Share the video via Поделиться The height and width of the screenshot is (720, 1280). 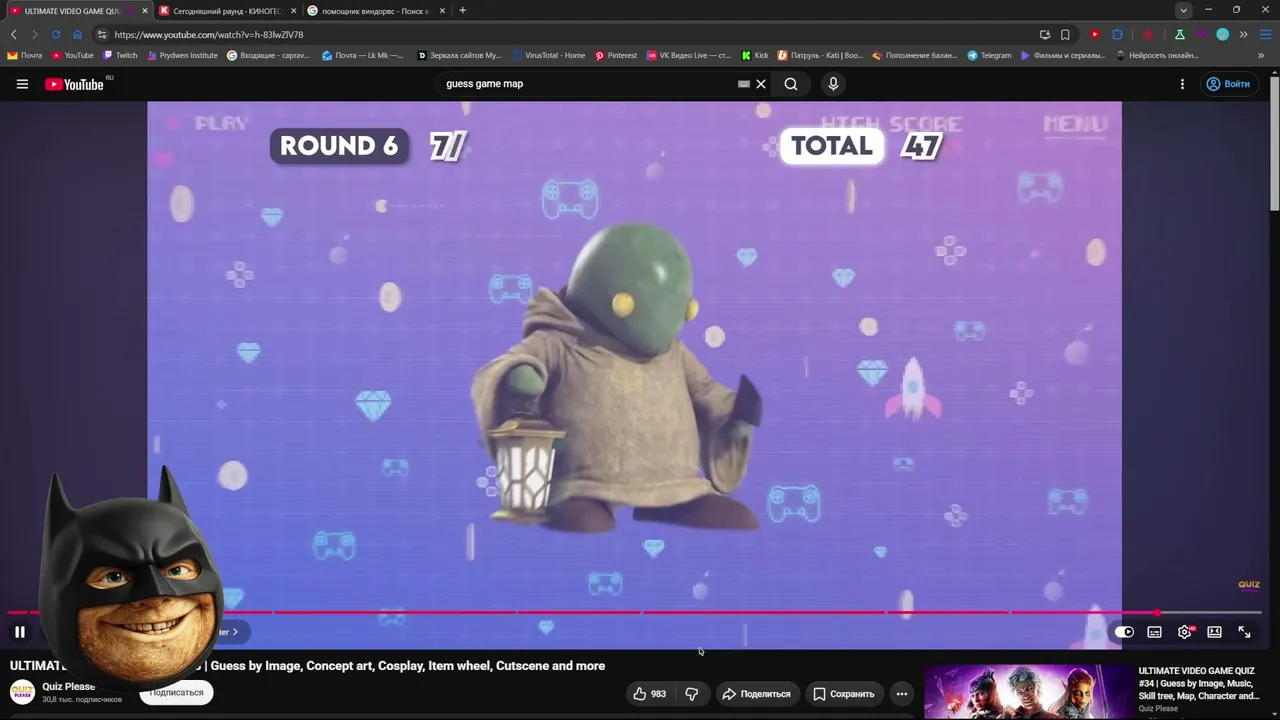coord(756,694)
